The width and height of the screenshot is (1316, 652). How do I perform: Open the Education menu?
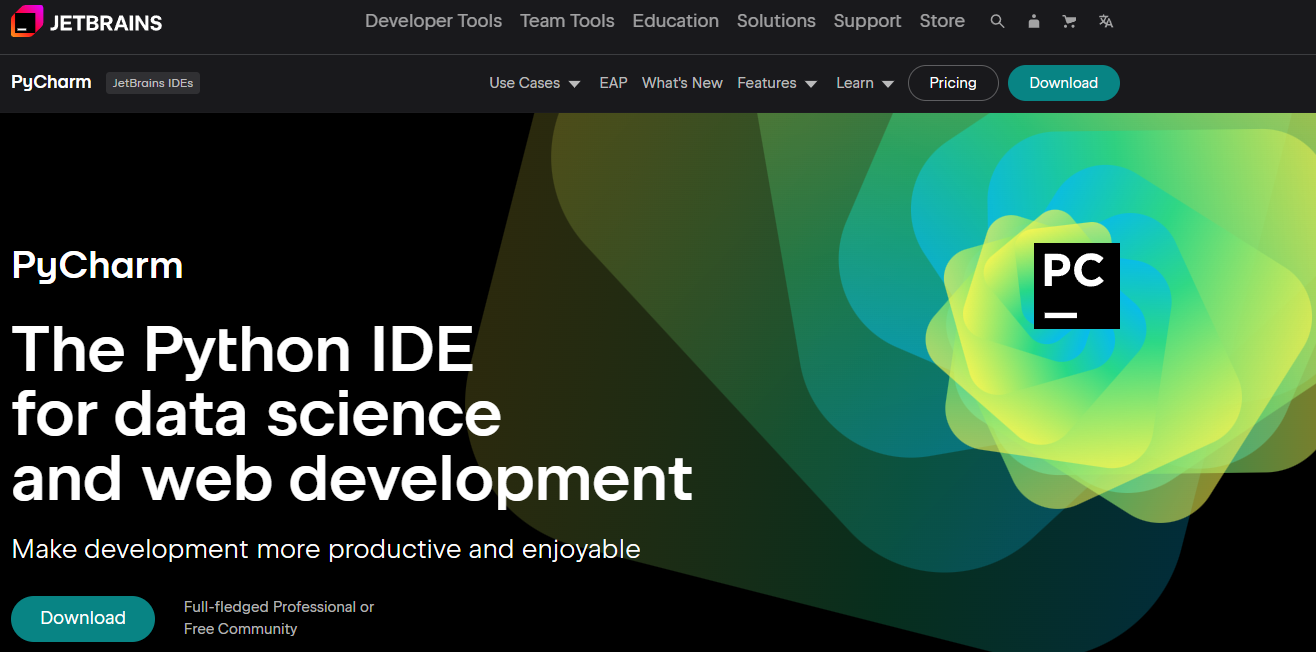tap(676, 21)
